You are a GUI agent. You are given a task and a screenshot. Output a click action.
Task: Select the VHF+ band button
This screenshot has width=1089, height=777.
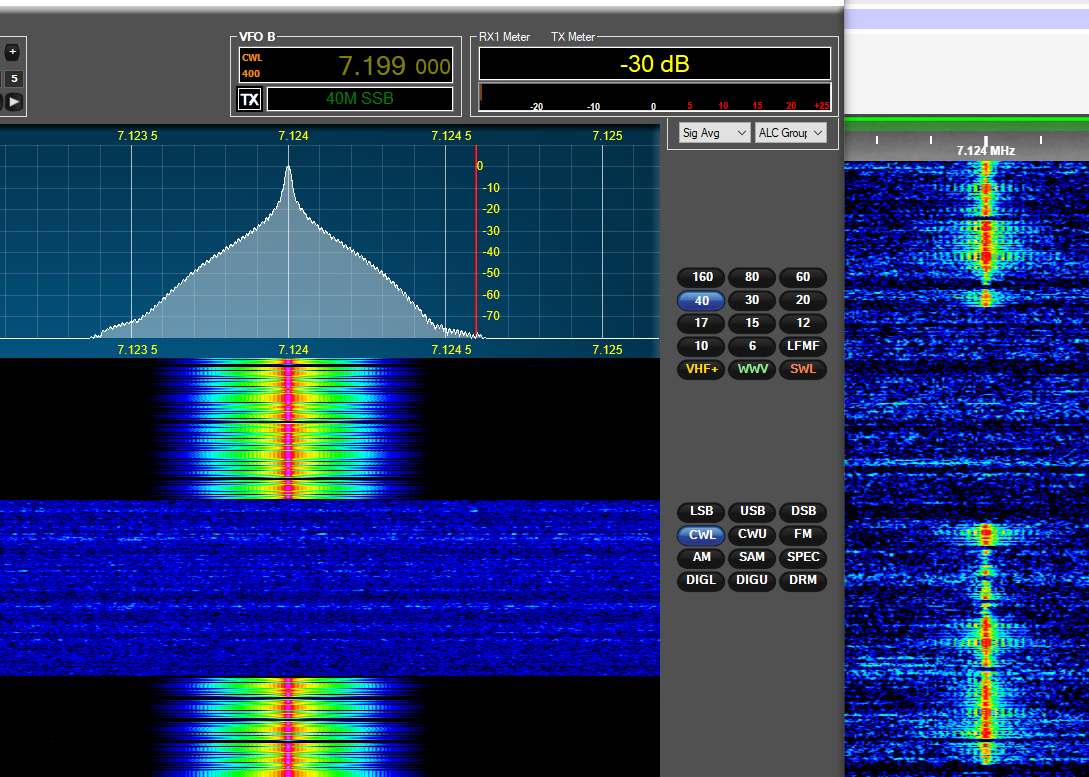click(x=701, y=369)
